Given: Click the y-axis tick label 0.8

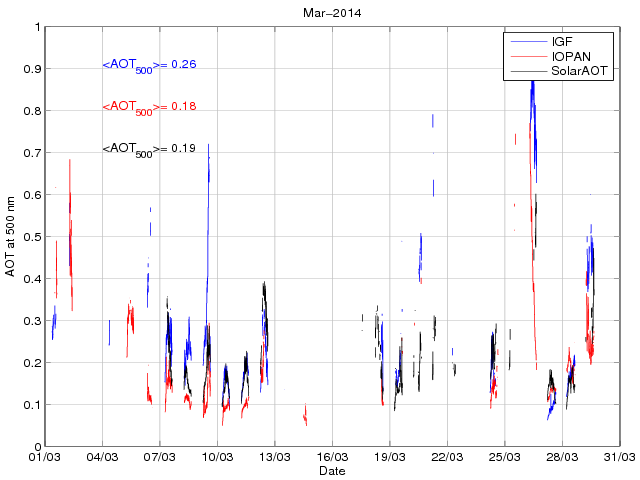Looking at the screenshot, I should [x=32, y=111].
